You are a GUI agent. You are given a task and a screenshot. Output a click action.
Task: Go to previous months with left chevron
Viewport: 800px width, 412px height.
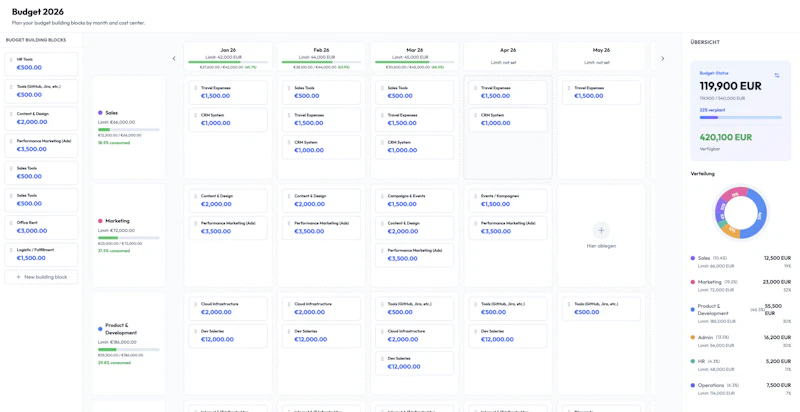click(x=173, y=59)
